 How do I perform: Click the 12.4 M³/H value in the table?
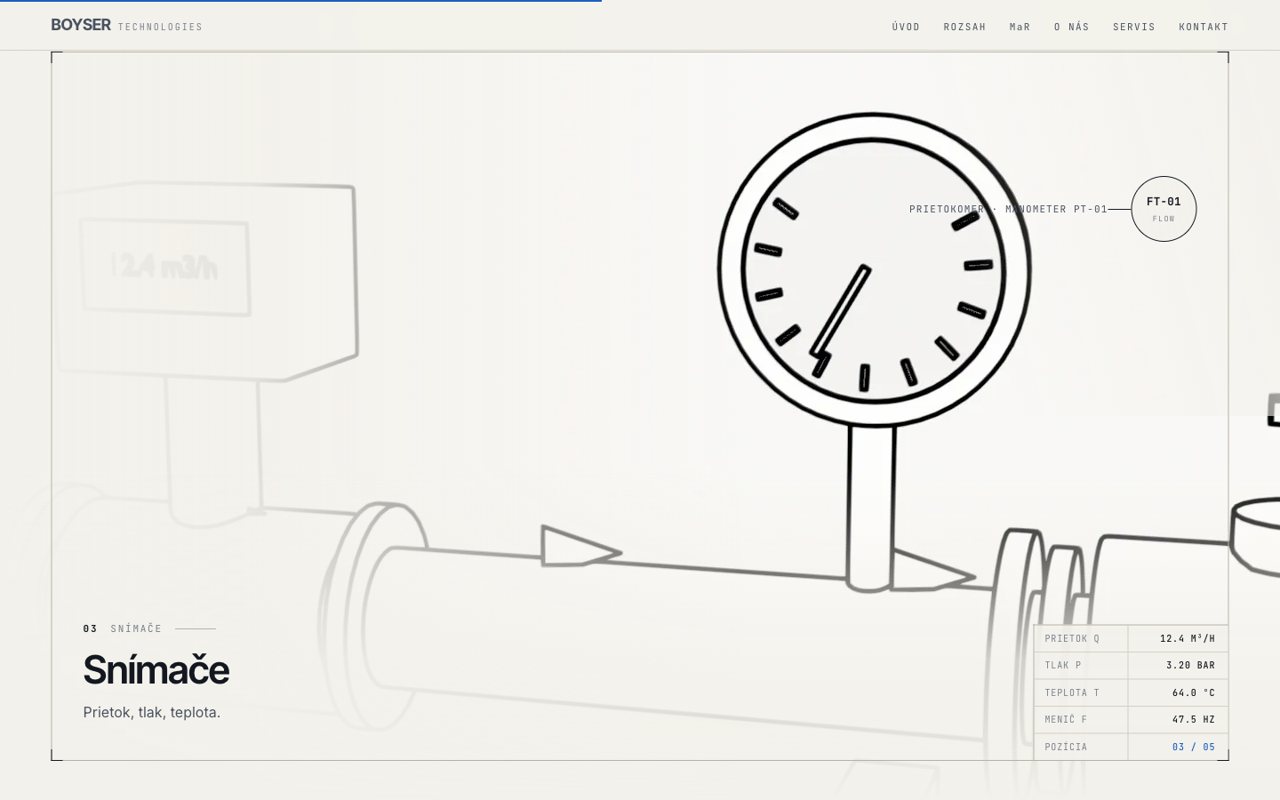pos(1188,638)
